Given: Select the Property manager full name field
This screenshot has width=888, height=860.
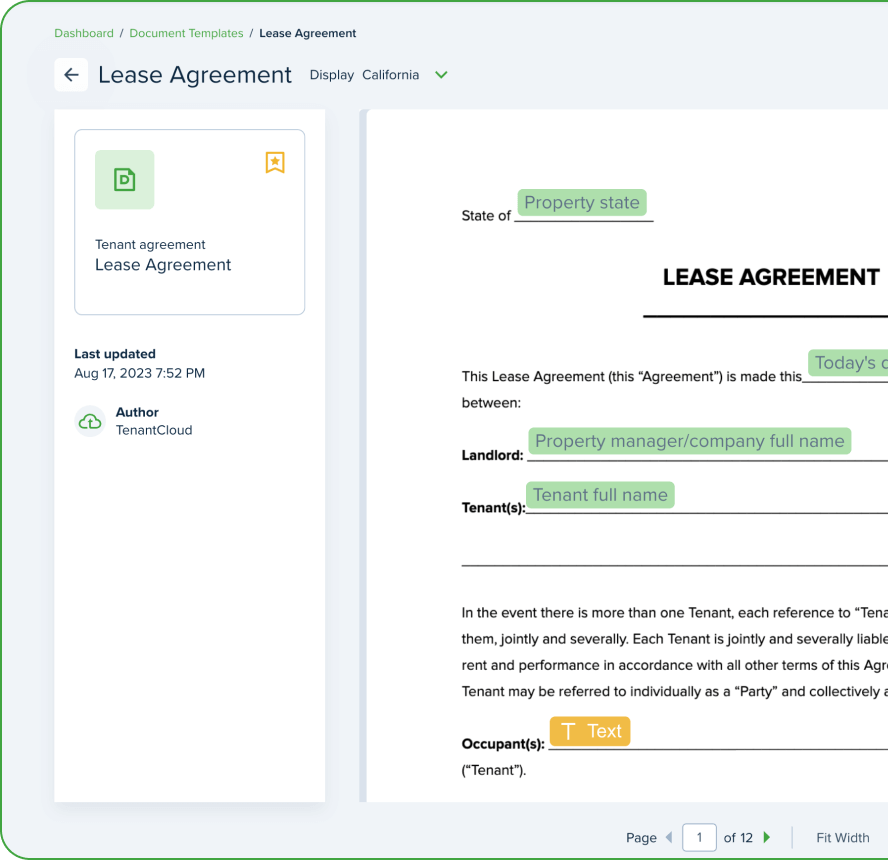Looking at the screenshot, I should pos(689,440).
